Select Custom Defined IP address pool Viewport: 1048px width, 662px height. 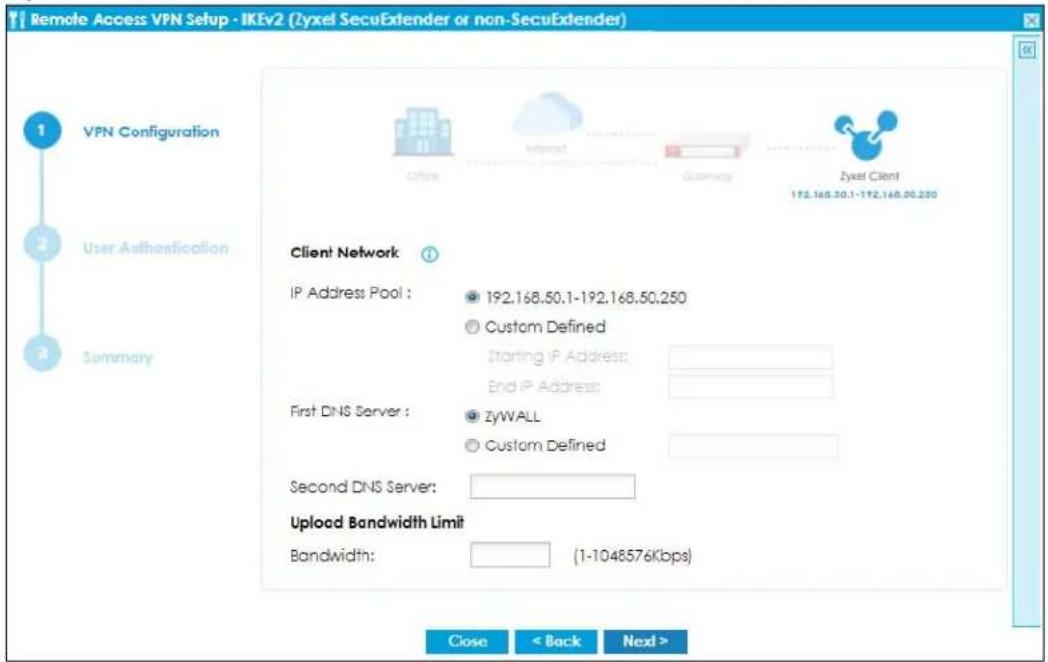(473, 327)
